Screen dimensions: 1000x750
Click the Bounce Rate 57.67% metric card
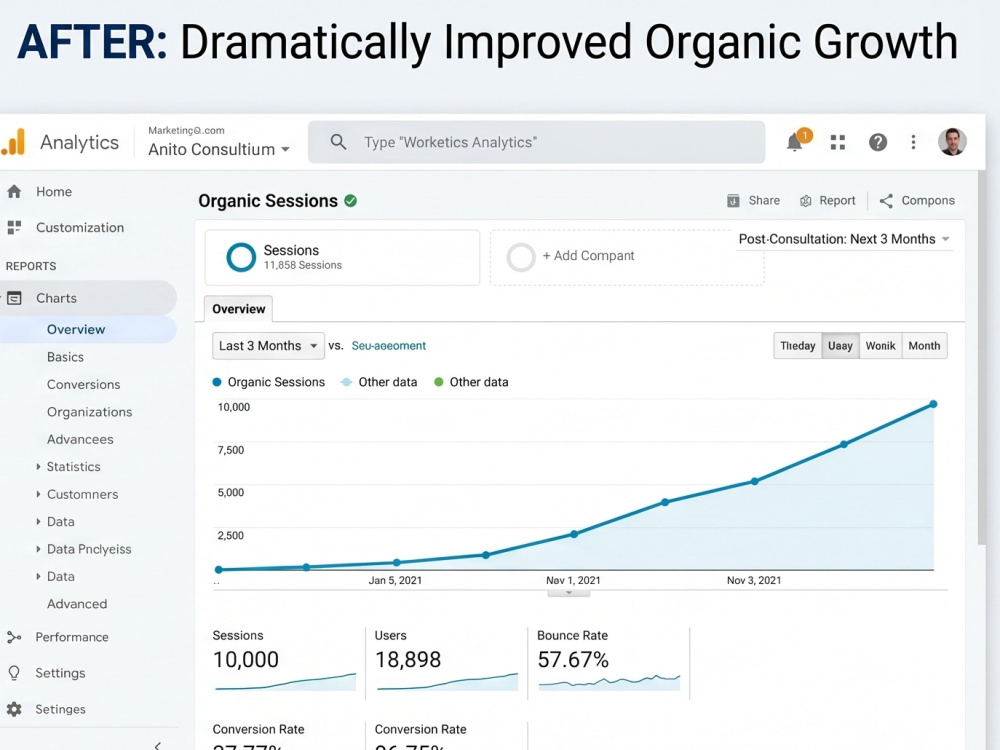609,662
